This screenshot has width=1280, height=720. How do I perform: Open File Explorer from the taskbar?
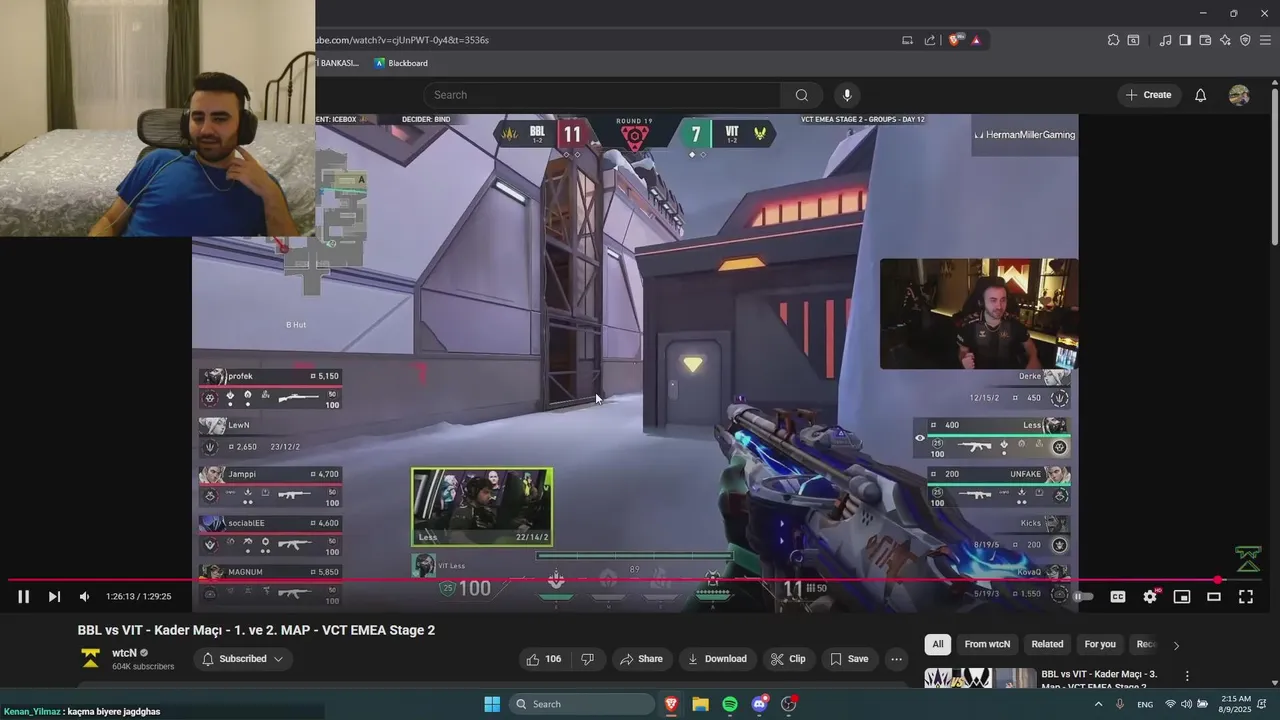(x=700, y=704)
